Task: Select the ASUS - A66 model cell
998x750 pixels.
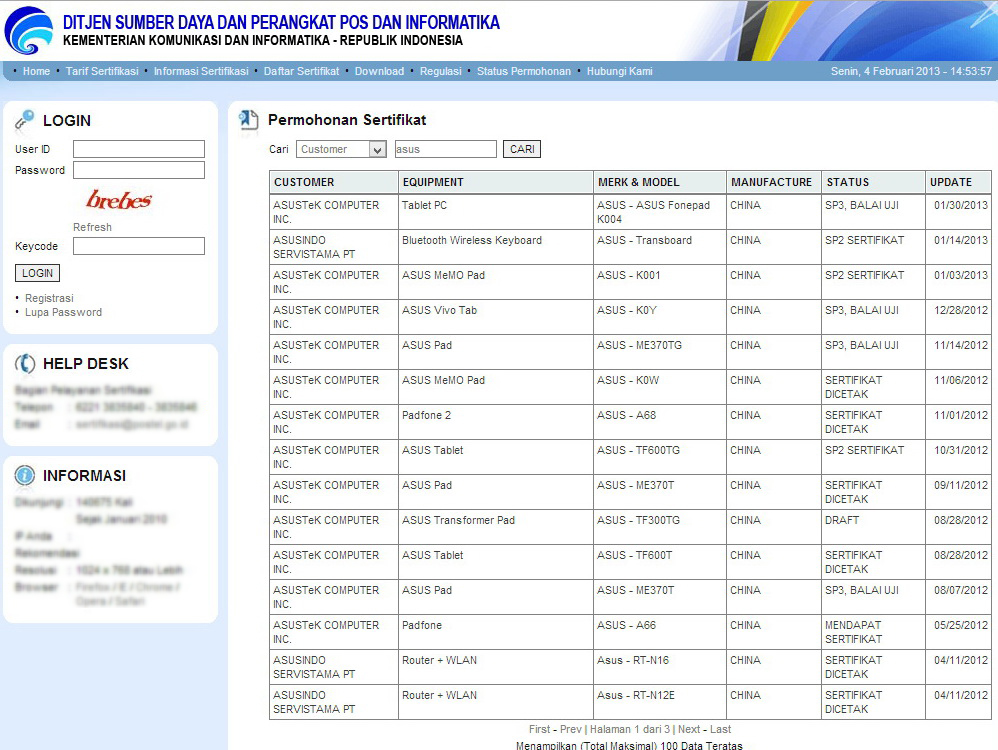Action: (659, 632)
